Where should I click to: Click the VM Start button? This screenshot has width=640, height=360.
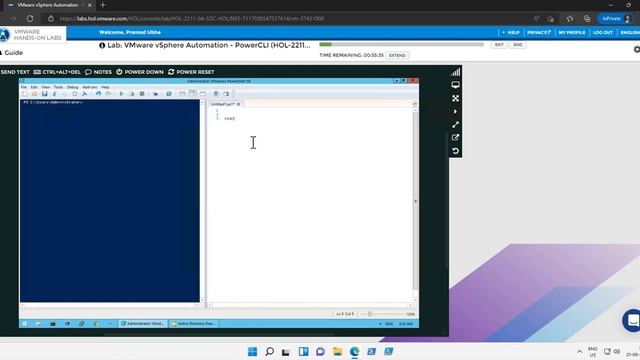point(24,324)
